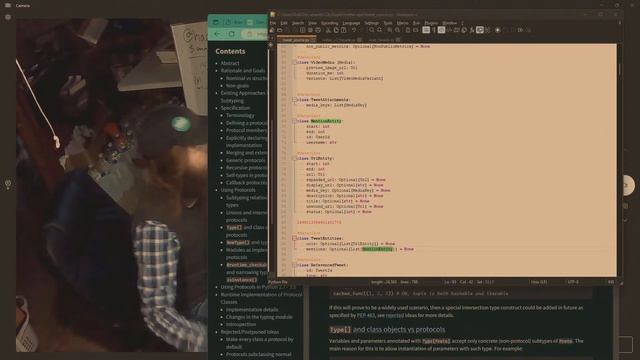Open the File menu in Notepad++
This screenshot has width=640, height=360.
[x=273, y=23]
